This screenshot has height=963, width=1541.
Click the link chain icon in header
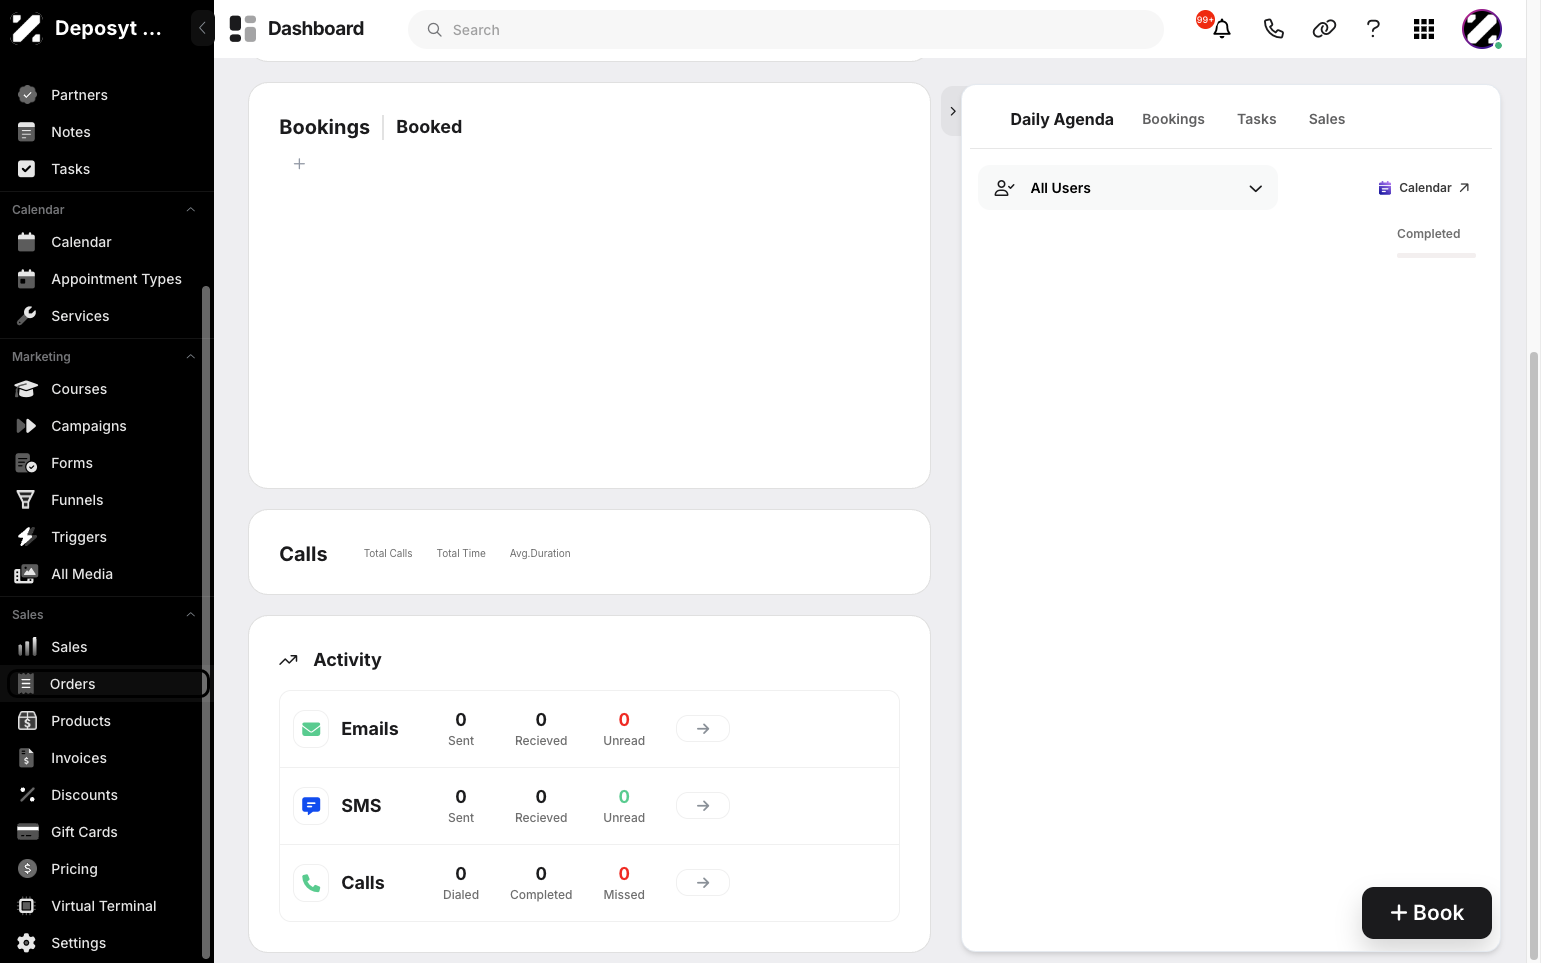click(x=1324, y=29)
